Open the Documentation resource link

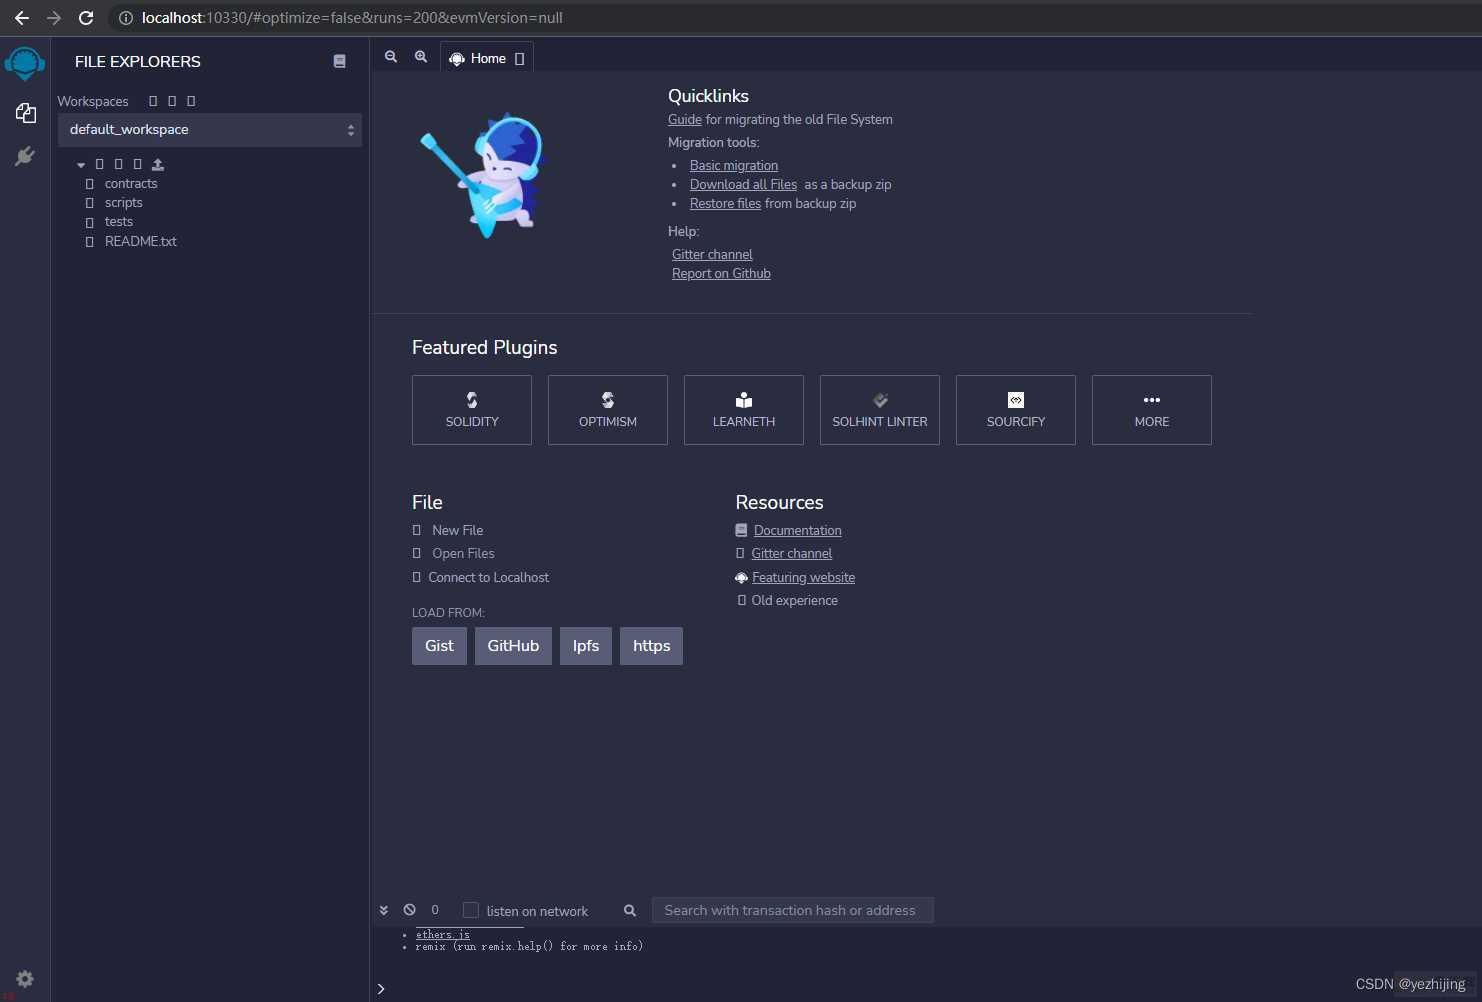tap(797, 530)
